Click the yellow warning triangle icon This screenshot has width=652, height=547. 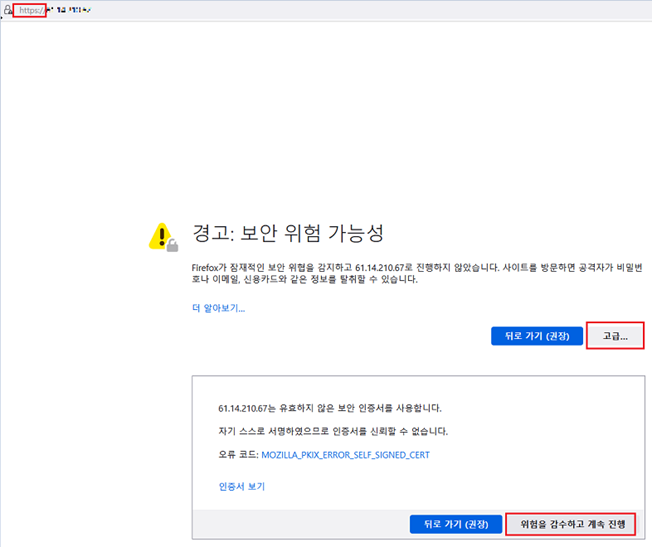pos(163,238)
